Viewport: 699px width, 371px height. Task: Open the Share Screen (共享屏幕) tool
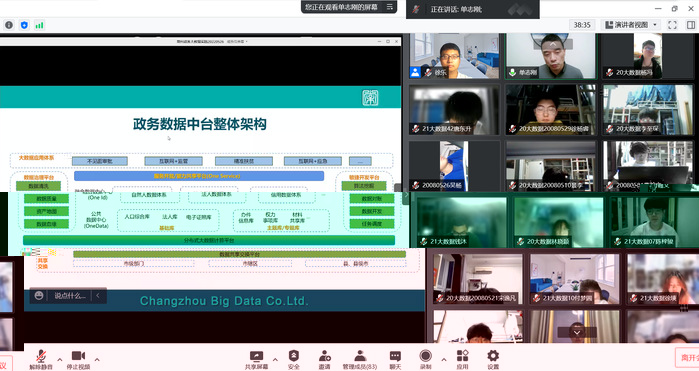pos(256,359)
